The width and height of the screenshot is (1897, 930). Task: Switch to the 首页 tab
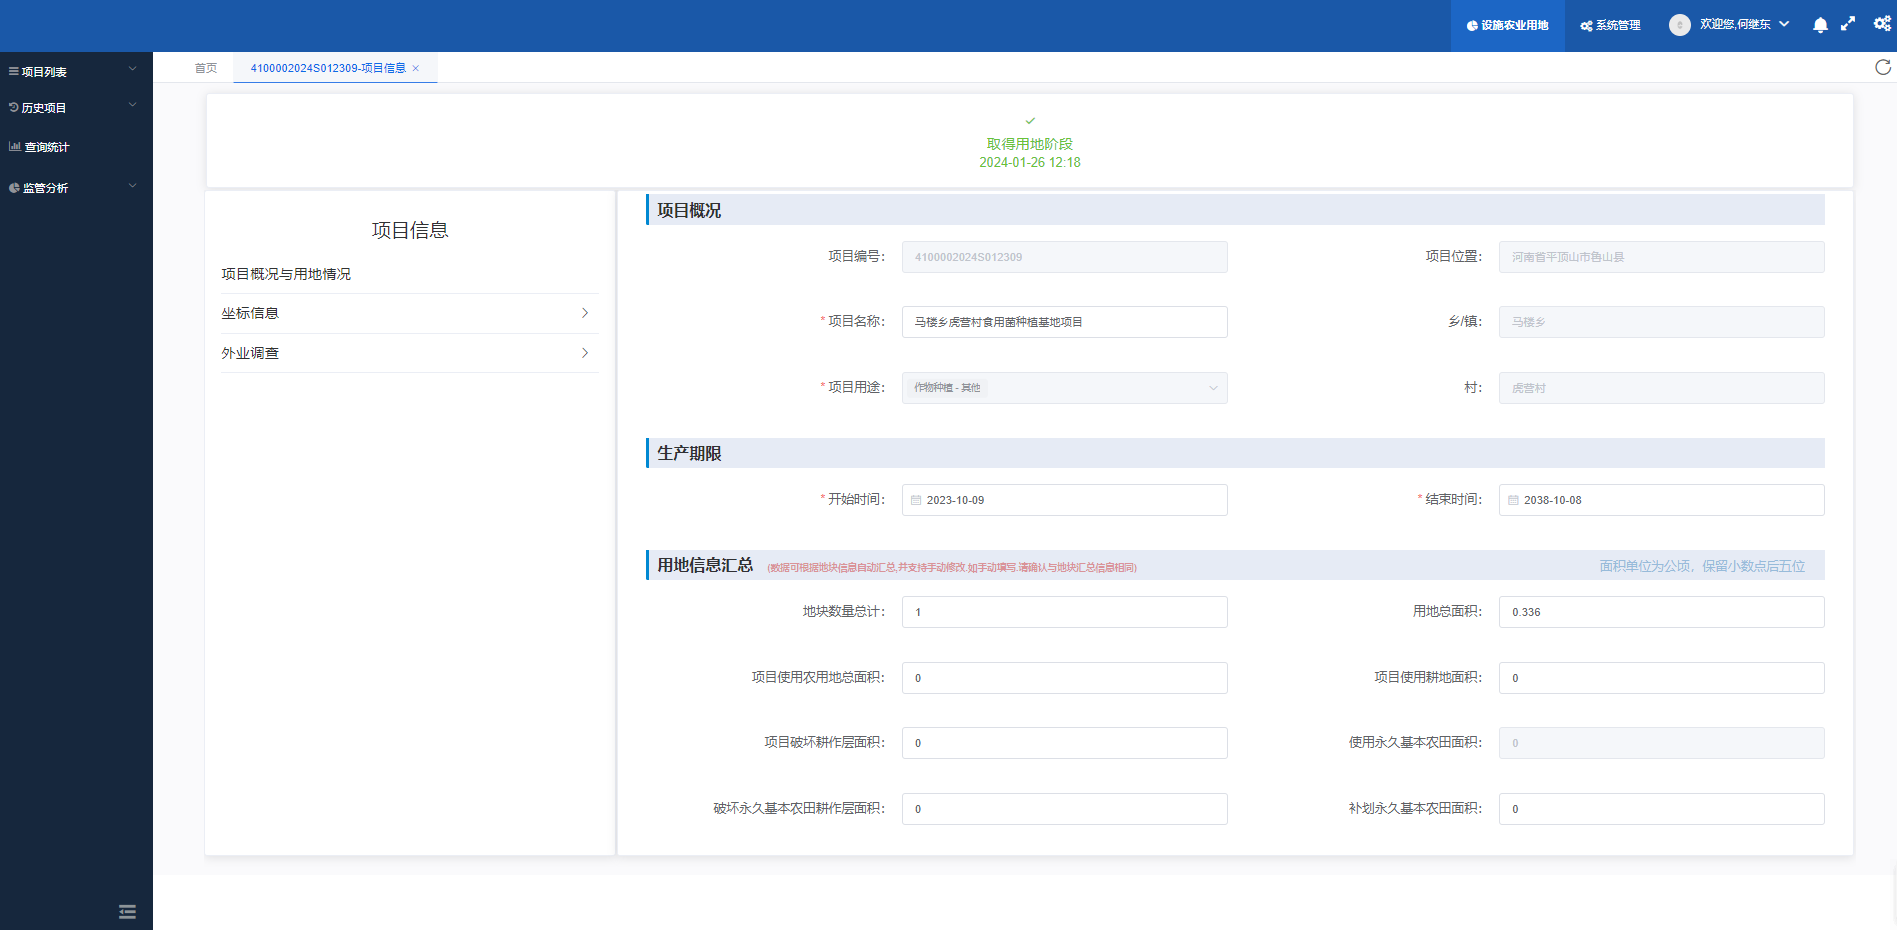[206, 68]
